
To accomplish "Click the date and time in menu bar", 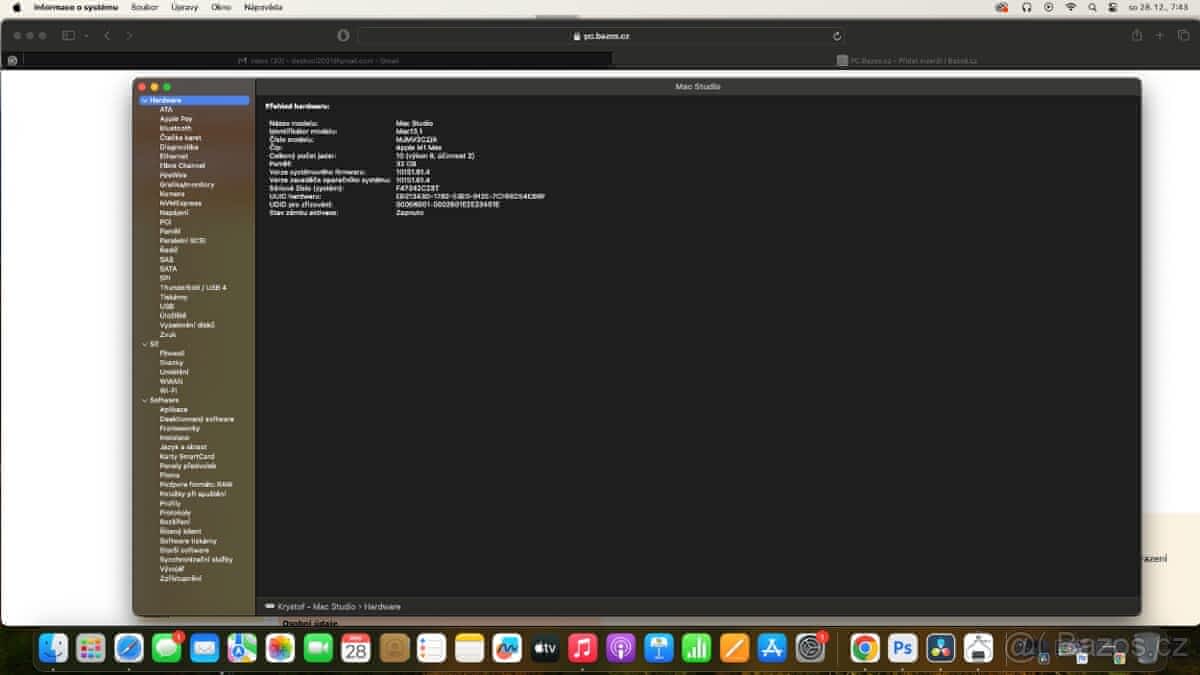I will coord(1158,7).
